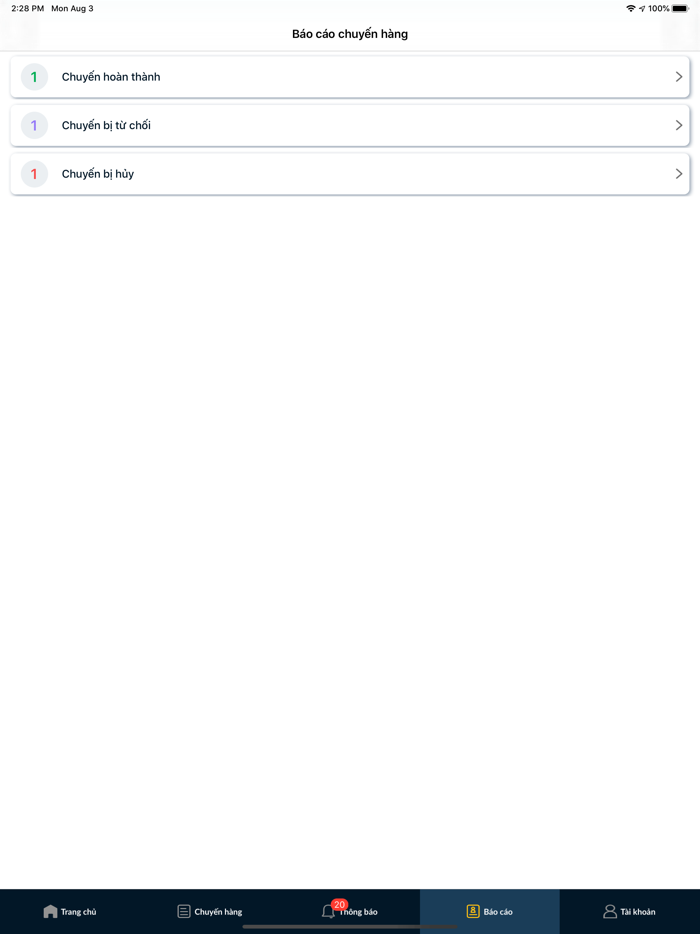Go to the Chuyến hàng tab label
Screen dimensions: 700x934
click(218, 912)
